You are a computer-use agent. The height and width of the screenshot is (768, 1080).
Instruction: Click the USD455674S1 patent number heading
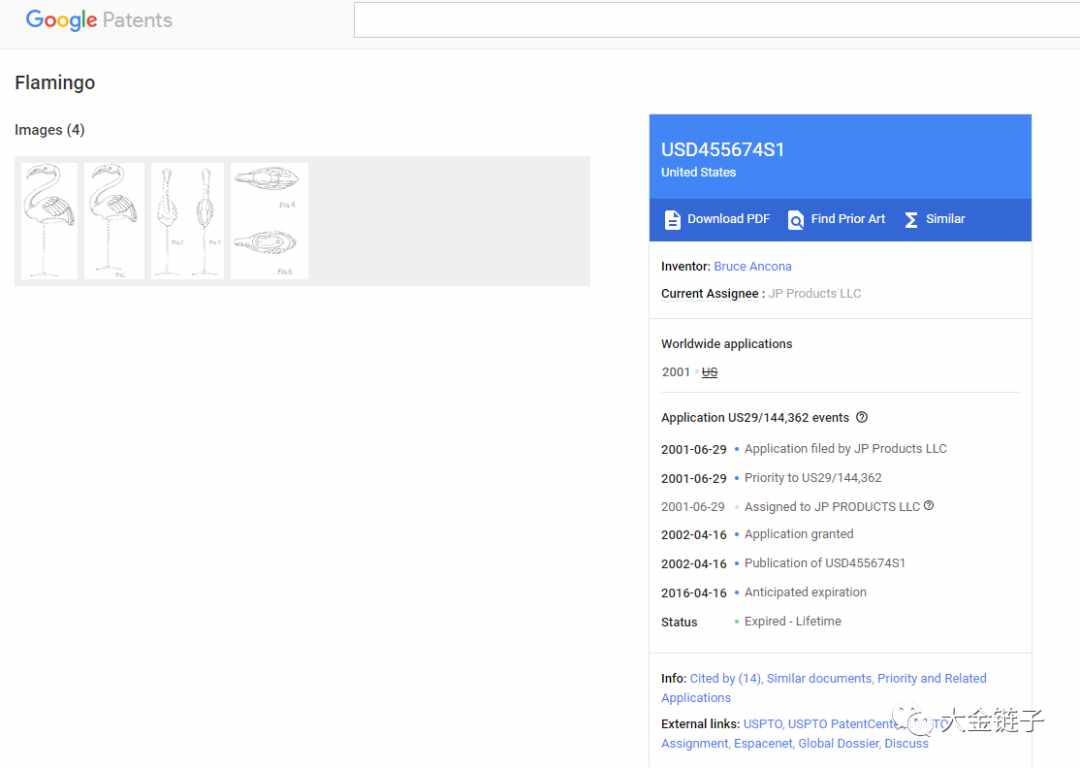coord(723,149)
